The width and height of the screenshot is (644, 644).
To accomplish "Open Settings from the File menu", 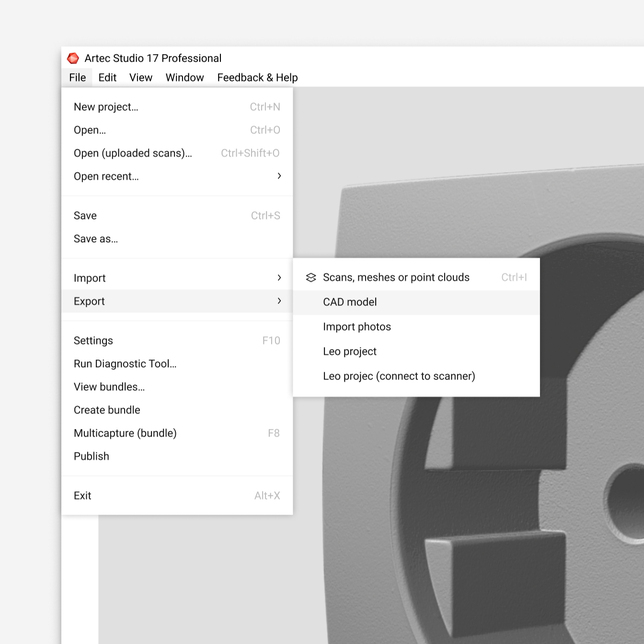I will point(177,340).
